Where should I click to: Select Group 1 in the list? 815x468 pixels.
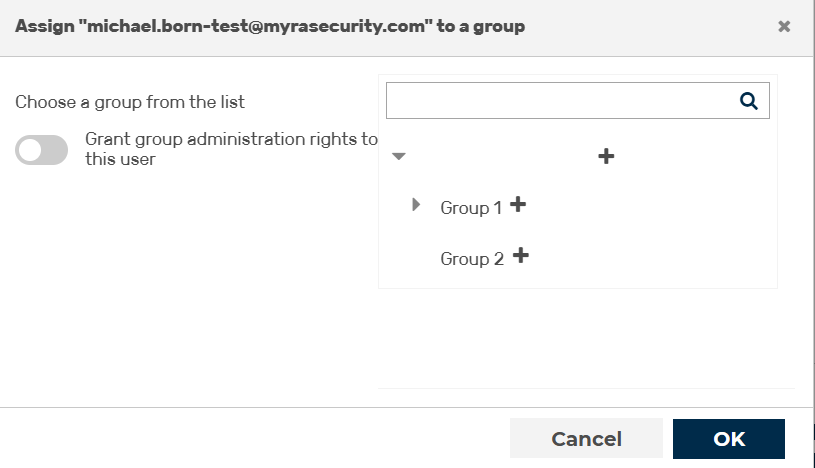(471, 207)
